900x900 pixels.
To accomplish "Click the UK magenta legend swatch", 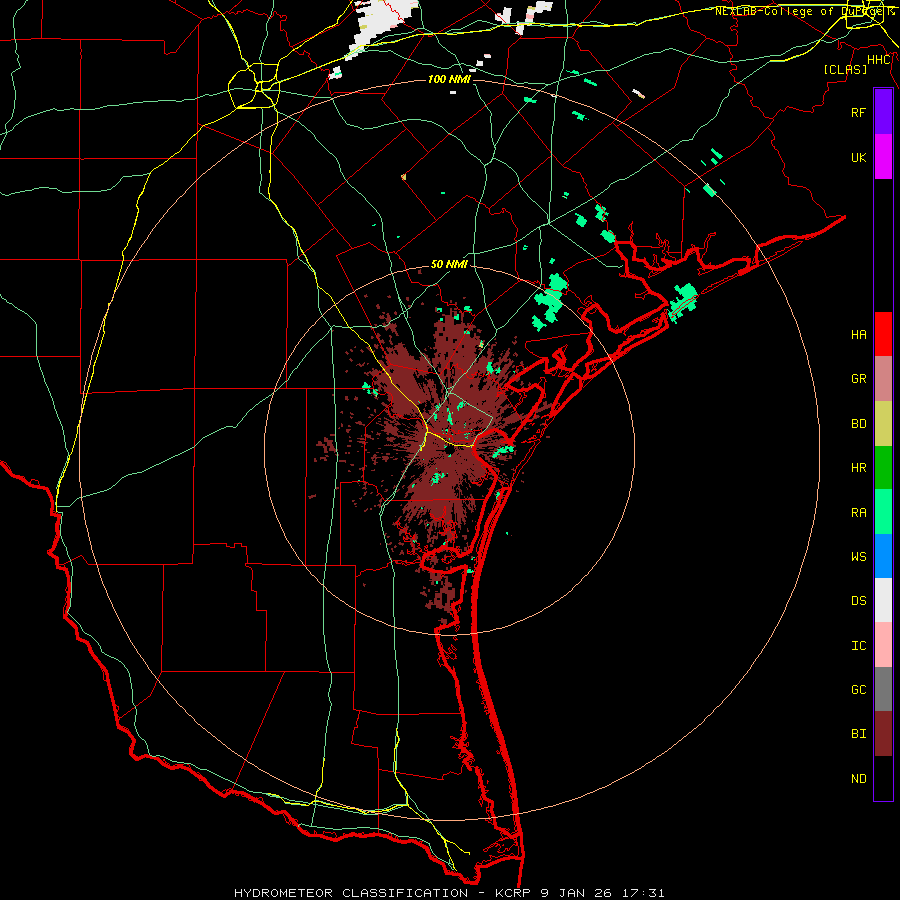I will click(883, 157).
